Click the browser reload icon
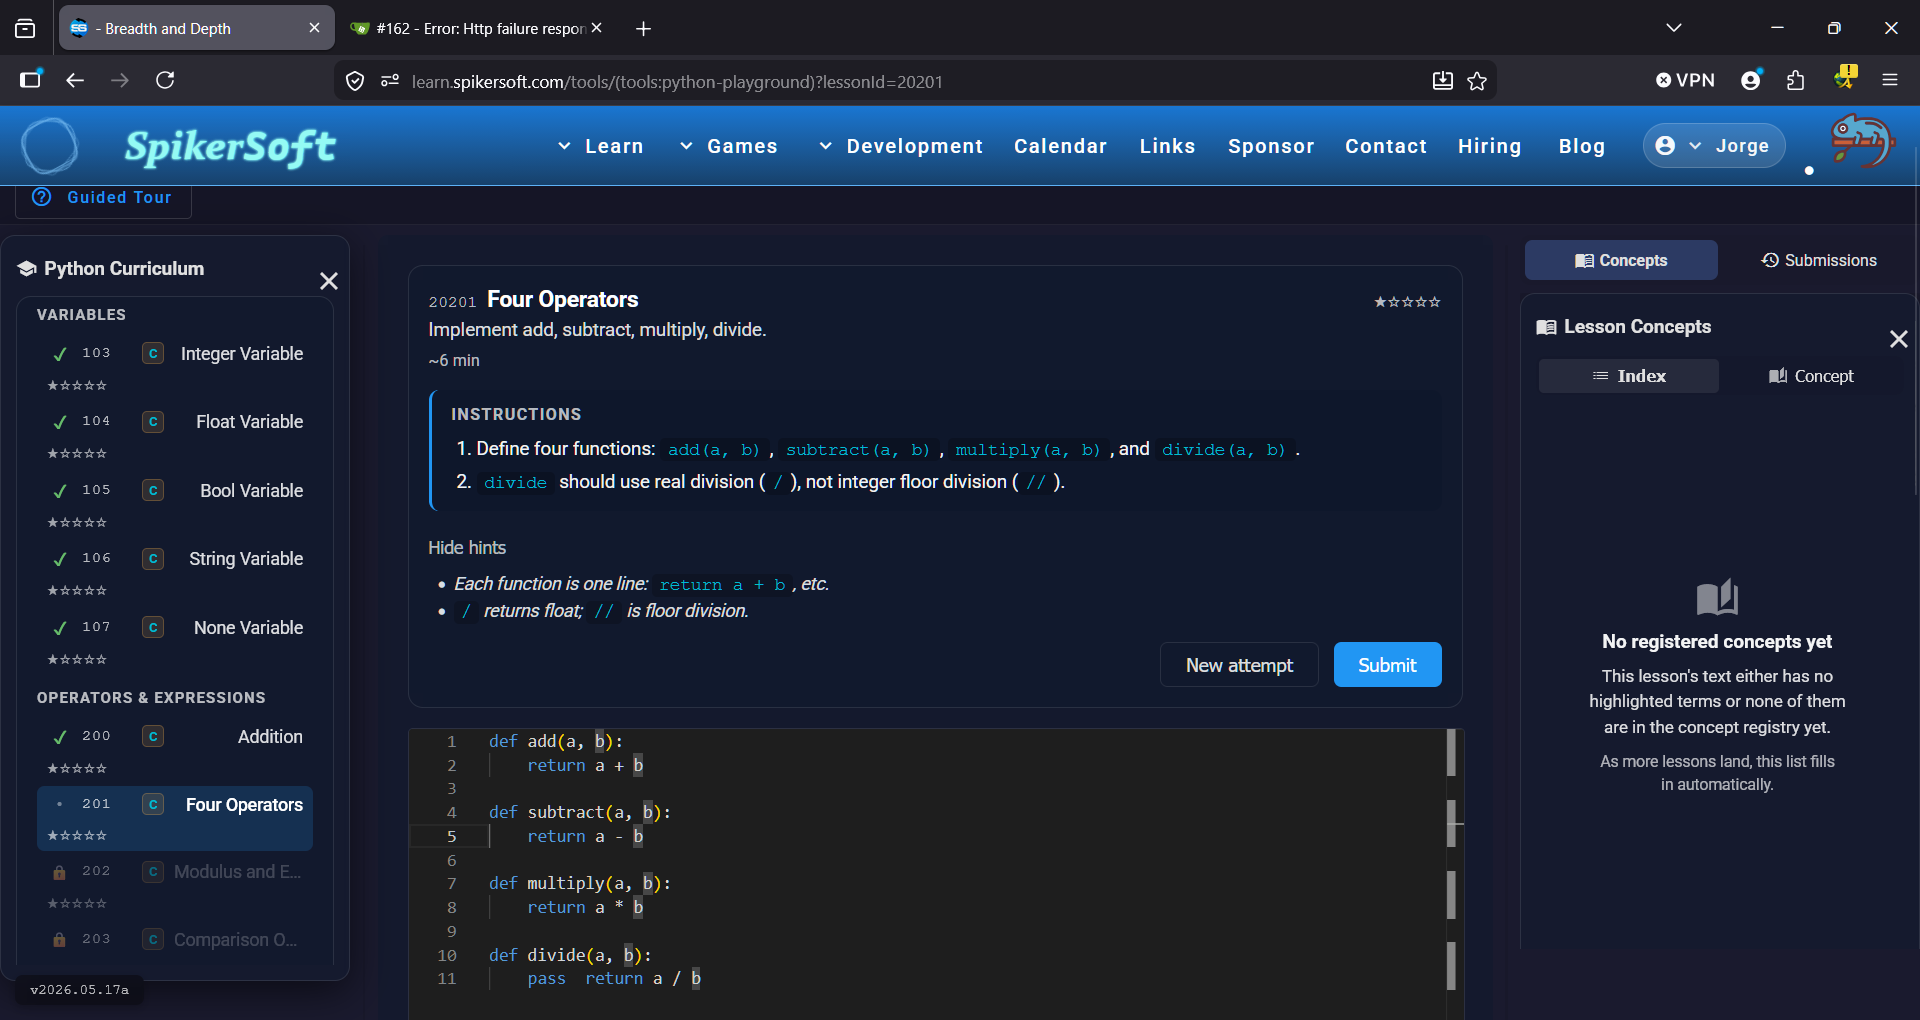The height and width of the screenshot is (1020, 1920). coord(165,80)
